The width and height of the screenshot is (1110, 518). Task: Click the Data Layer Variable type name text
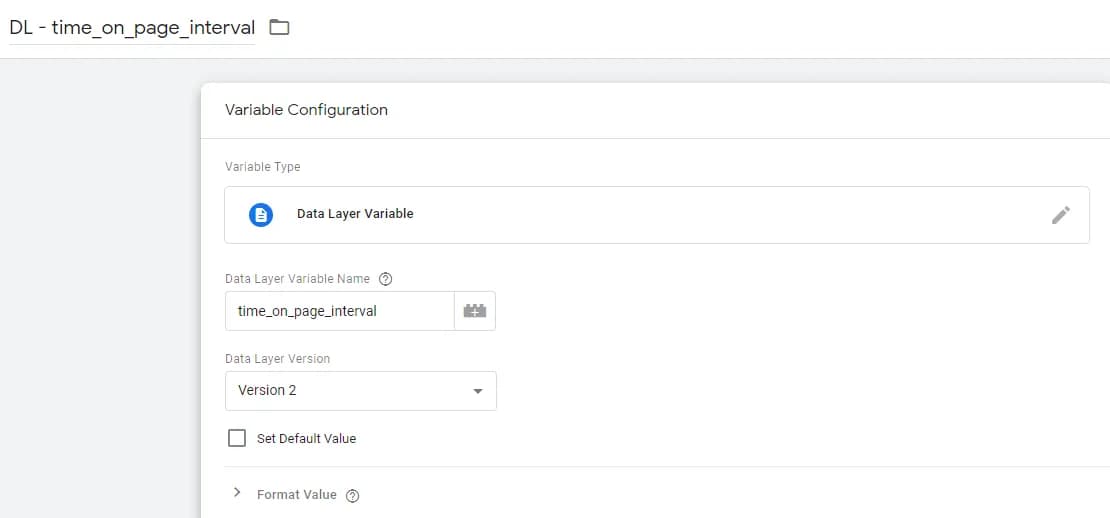[x=355, y=214]
